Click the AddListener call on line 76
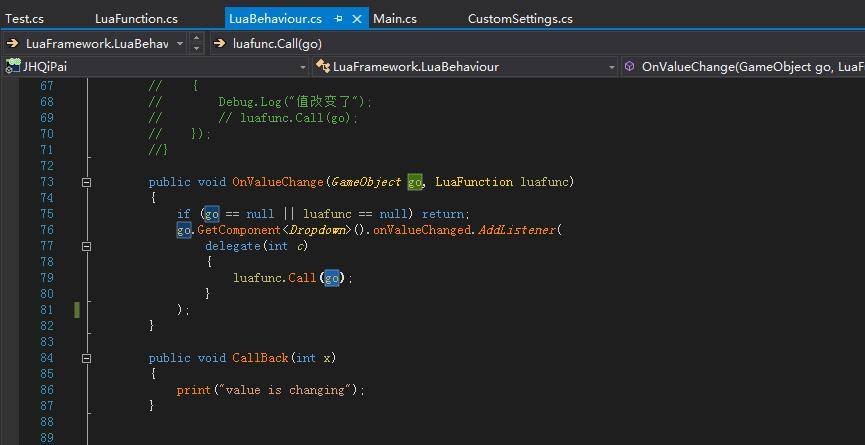The width and height of the screenshot is (865, 445). click(517, 230)
